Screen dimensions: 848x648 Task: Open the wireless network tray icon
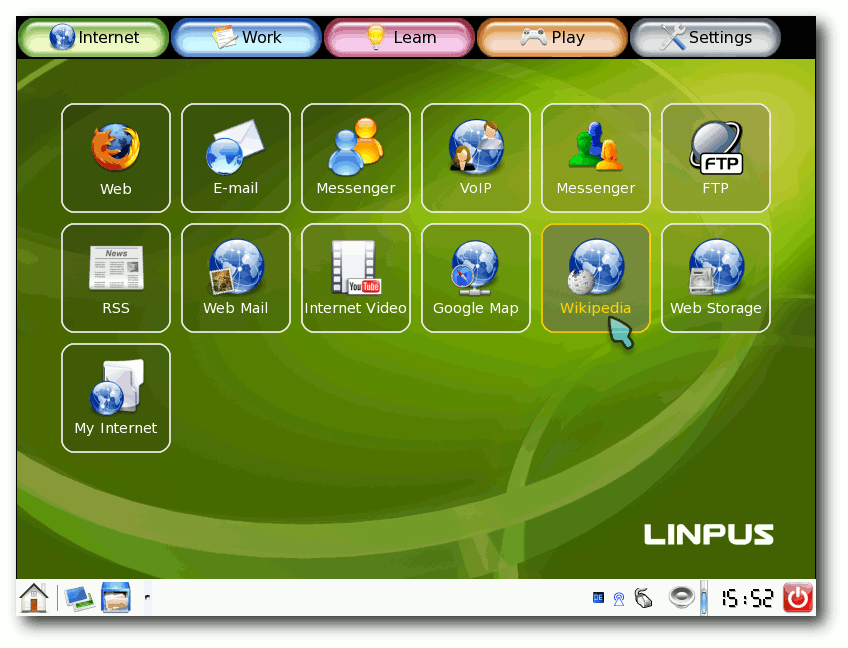point(619,599)
